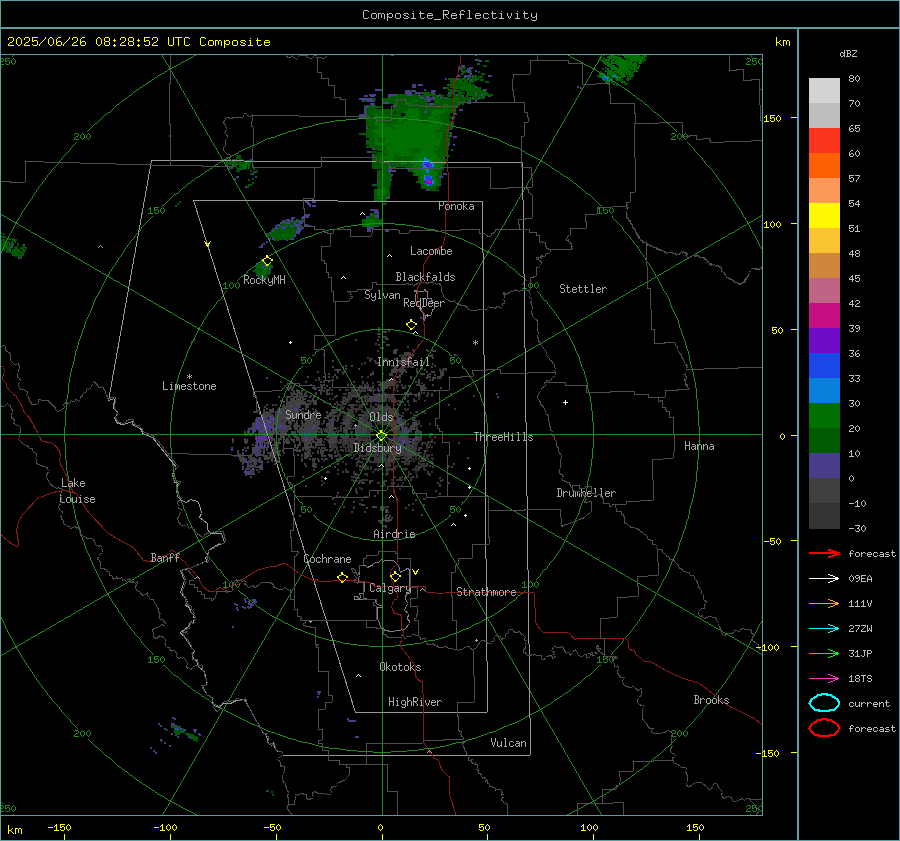The height and width of the screenshot is (841, 900).
Task: Click the white plus marker west of Hanna
Action: [565, 402]
